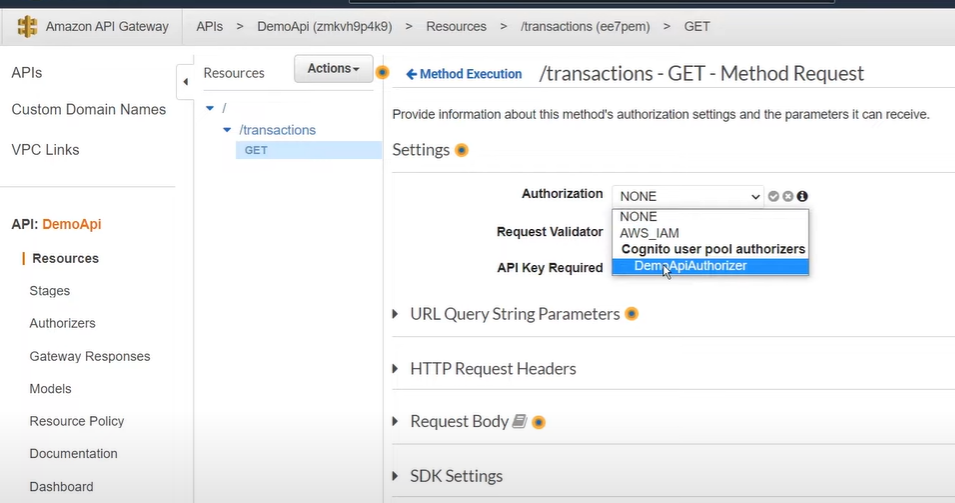Viewport: 955px width, 503px height.
Task: Click GET in the breadcrumb
Action: 697,27
